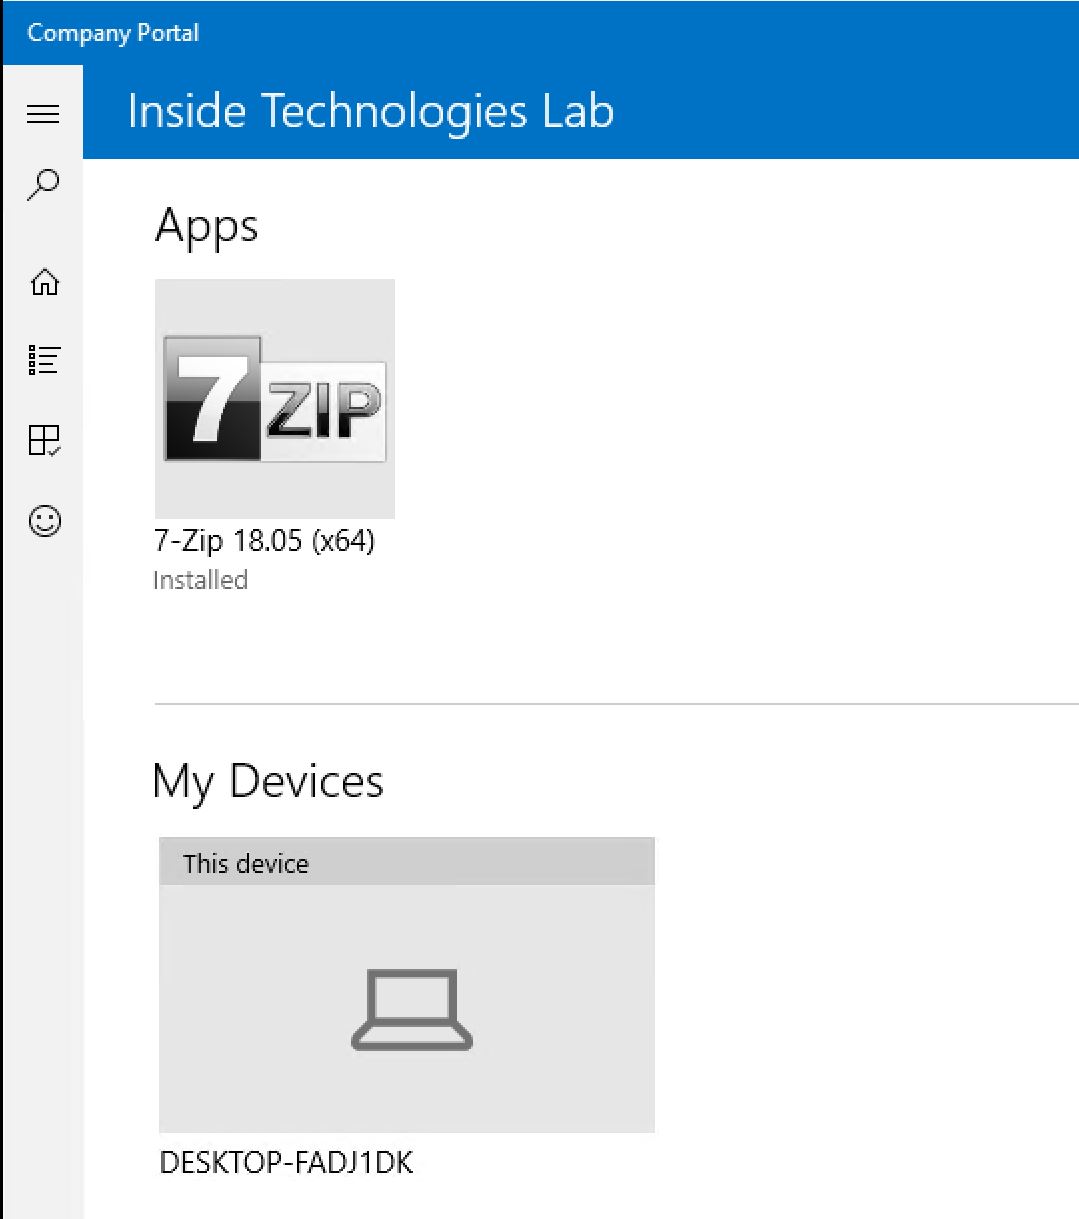The width and height of the screenshot is (1079, 1219).
Task: Click the Installed status under 7-Zip
Action: point(200,580)
